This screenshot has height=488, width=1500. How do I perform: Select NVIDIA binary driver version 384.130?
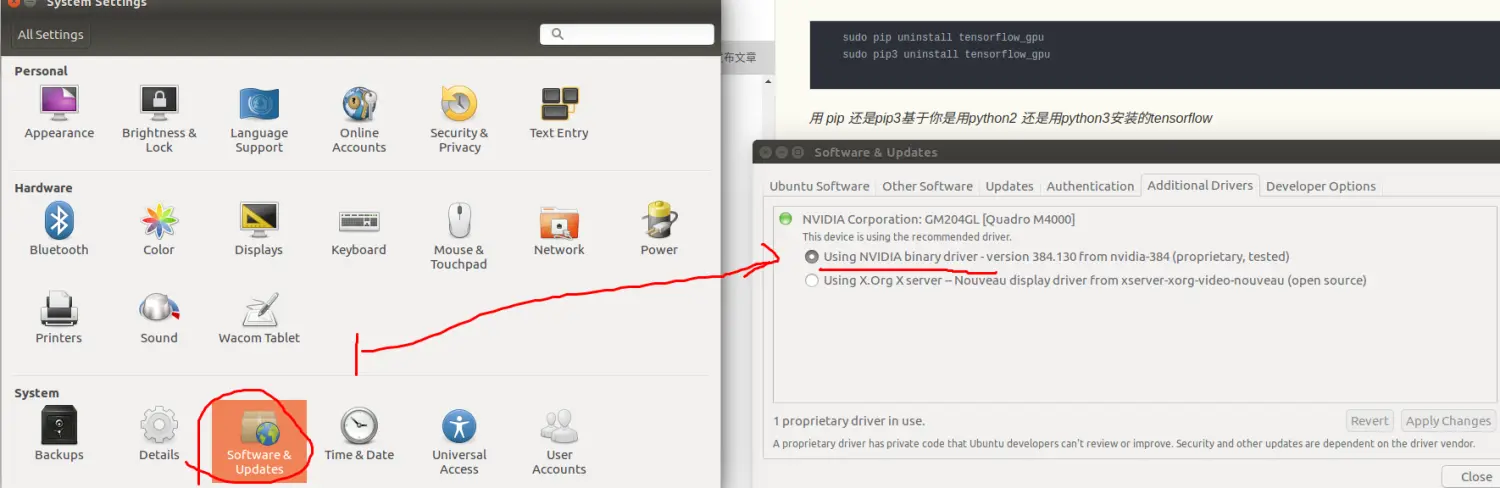[x=1047, y=257]
